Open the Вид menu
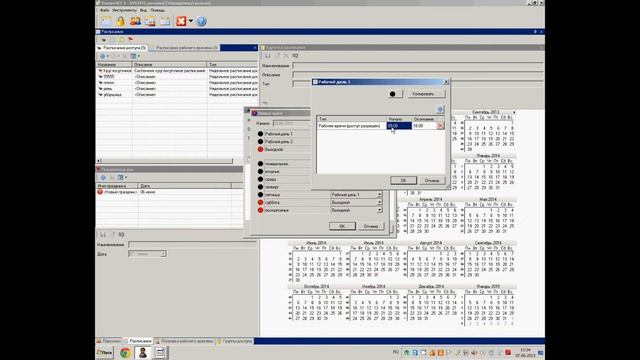 (143, 10)
